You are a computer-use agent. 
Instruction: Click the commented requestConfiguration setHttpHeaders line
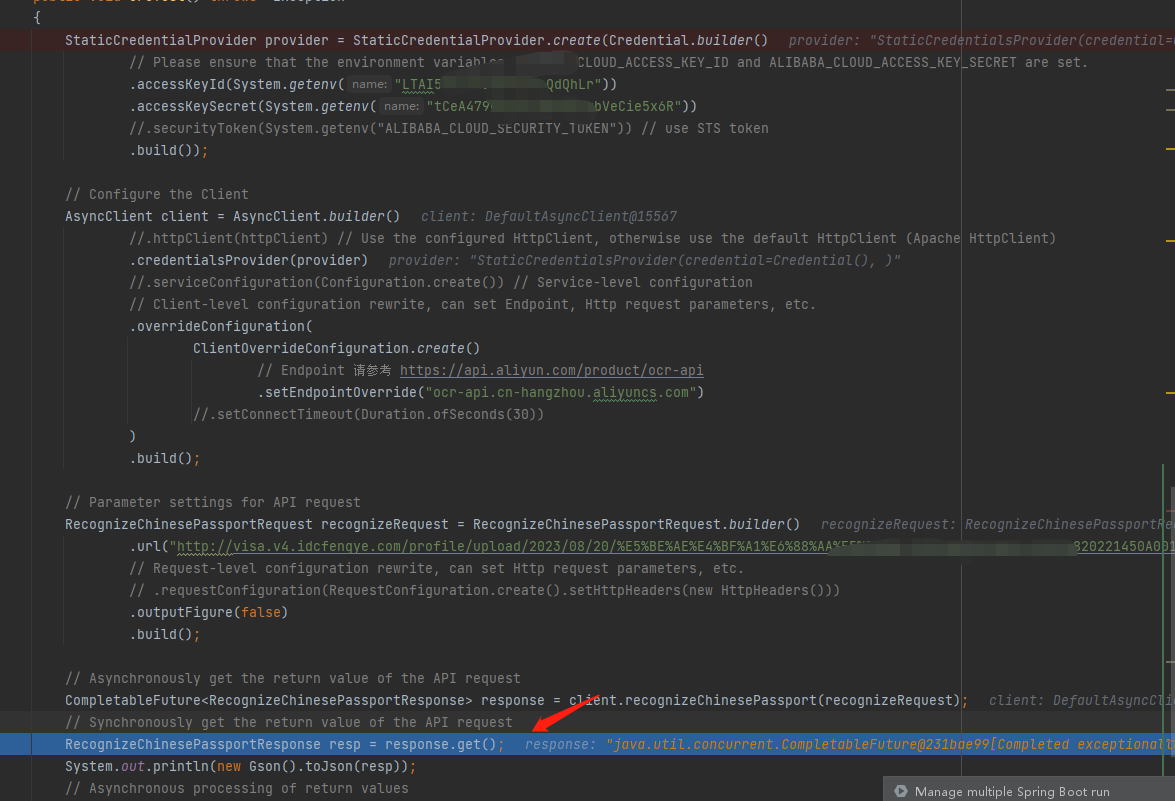coord(484,590)
